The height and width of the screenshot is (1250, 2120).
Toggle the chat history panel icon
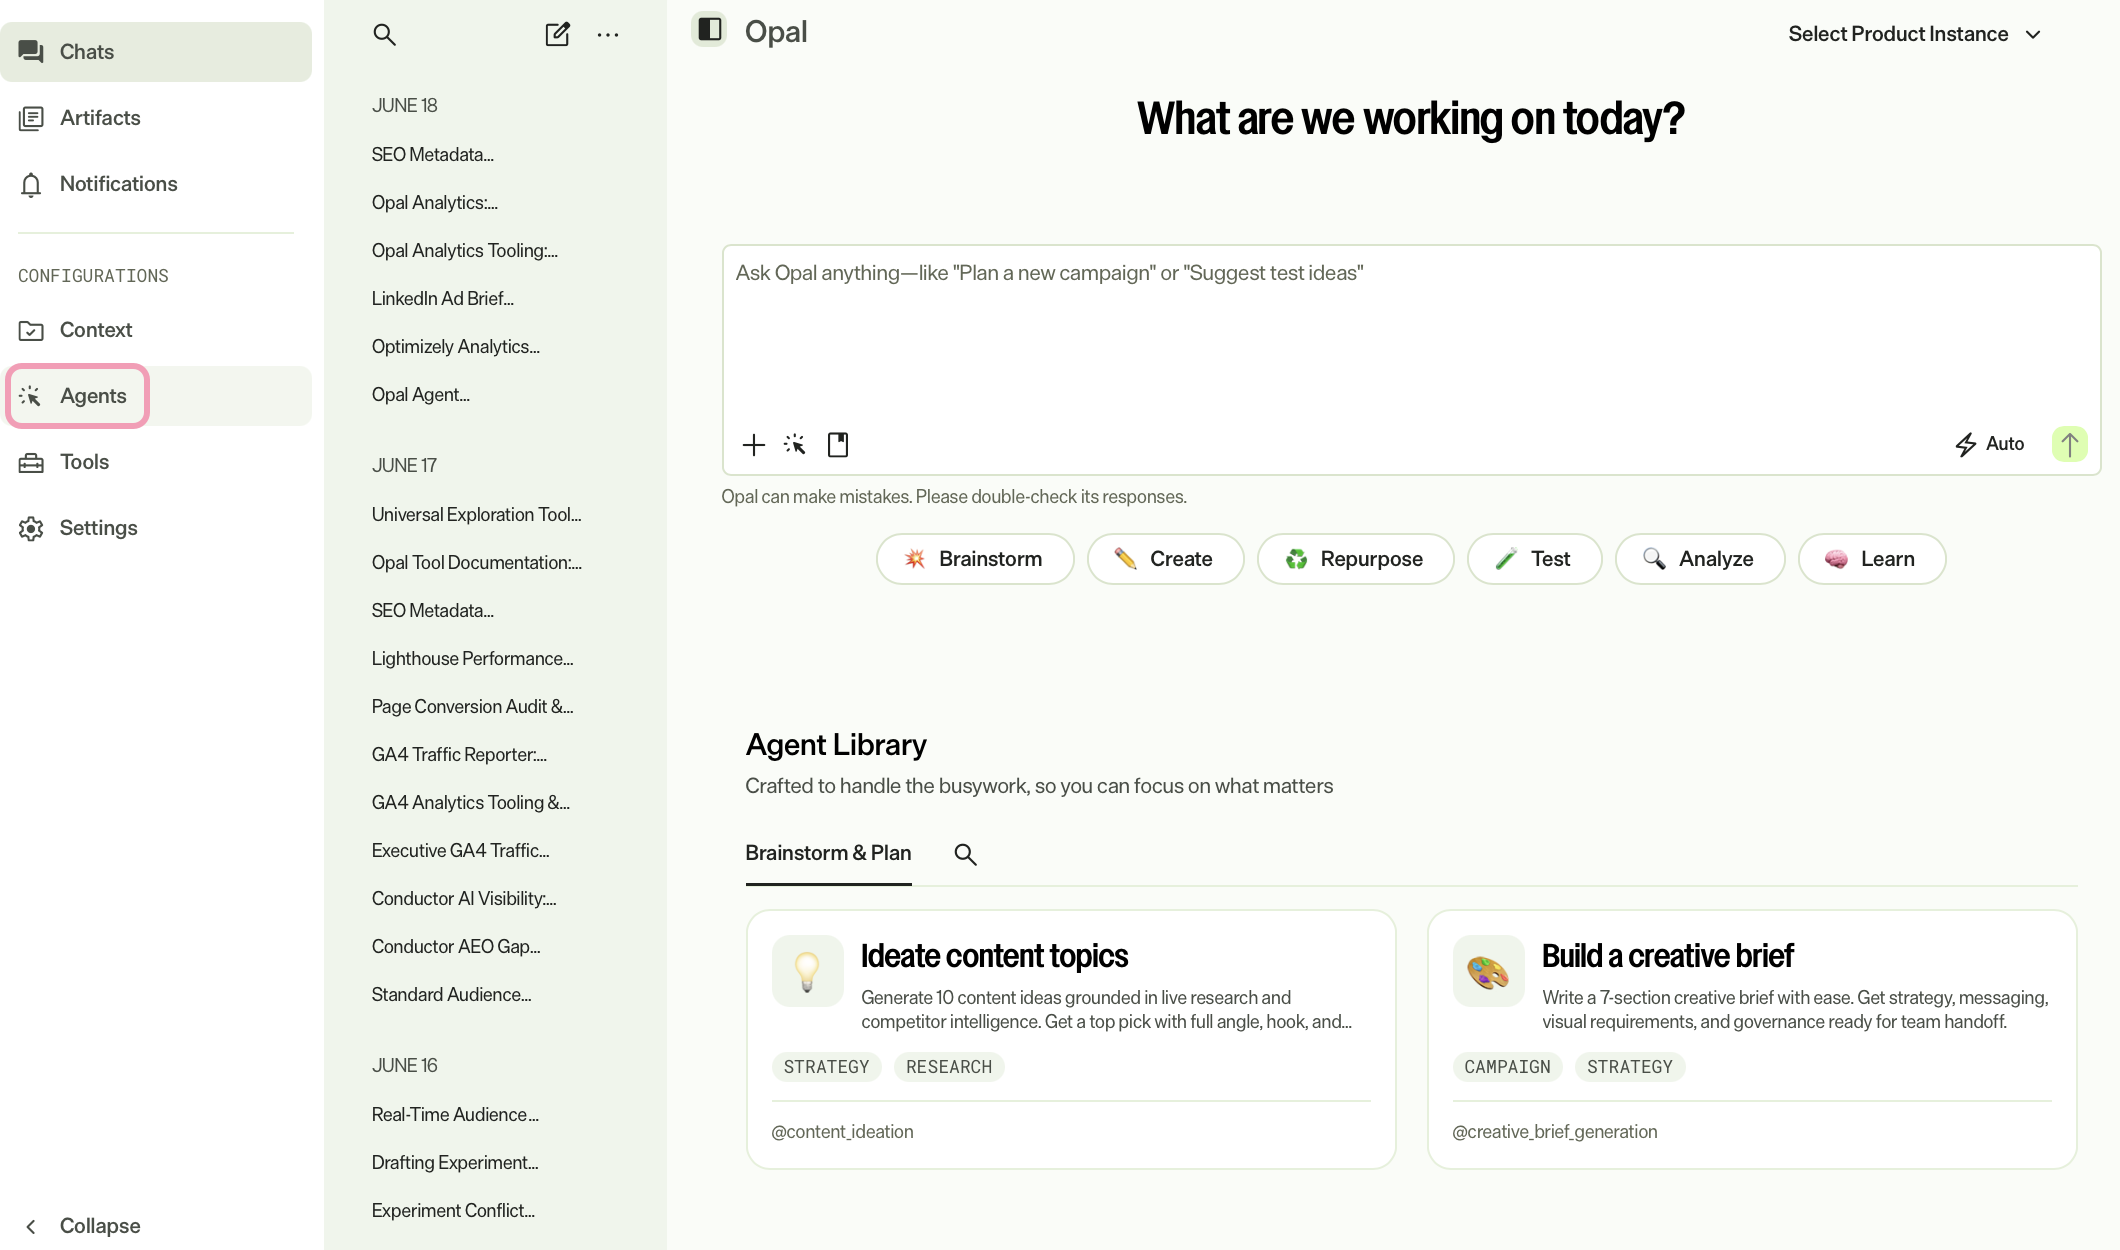[709, 30]
